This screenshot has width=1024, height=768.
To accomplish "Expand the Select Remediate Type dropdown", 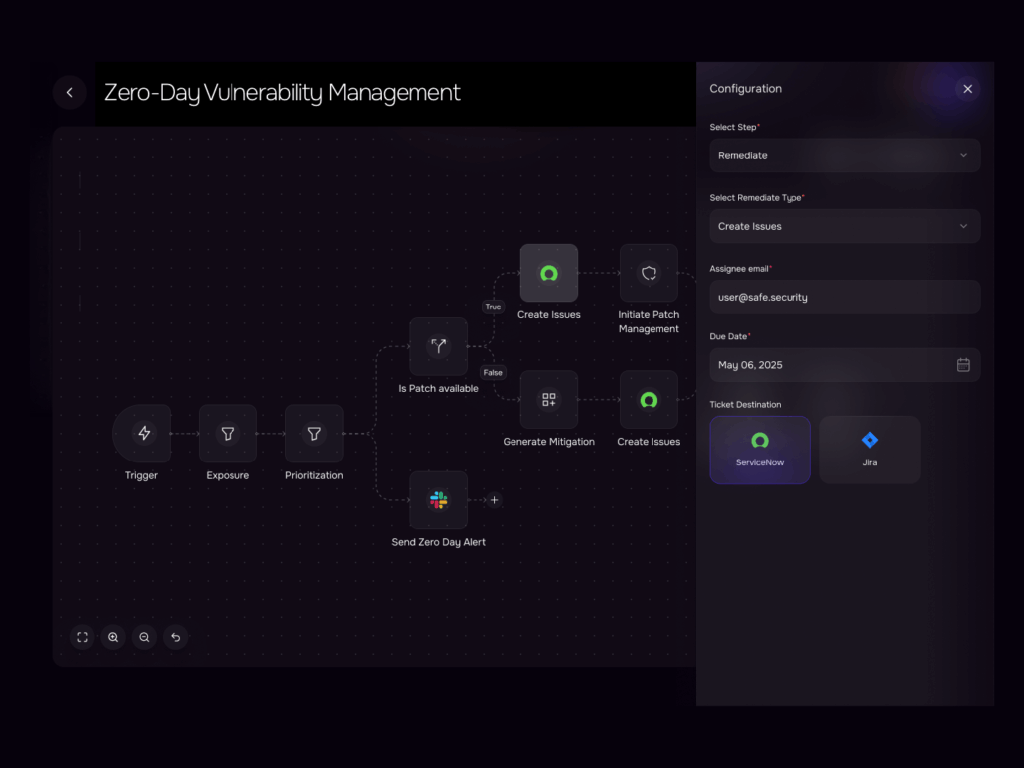I will point(844,226).
